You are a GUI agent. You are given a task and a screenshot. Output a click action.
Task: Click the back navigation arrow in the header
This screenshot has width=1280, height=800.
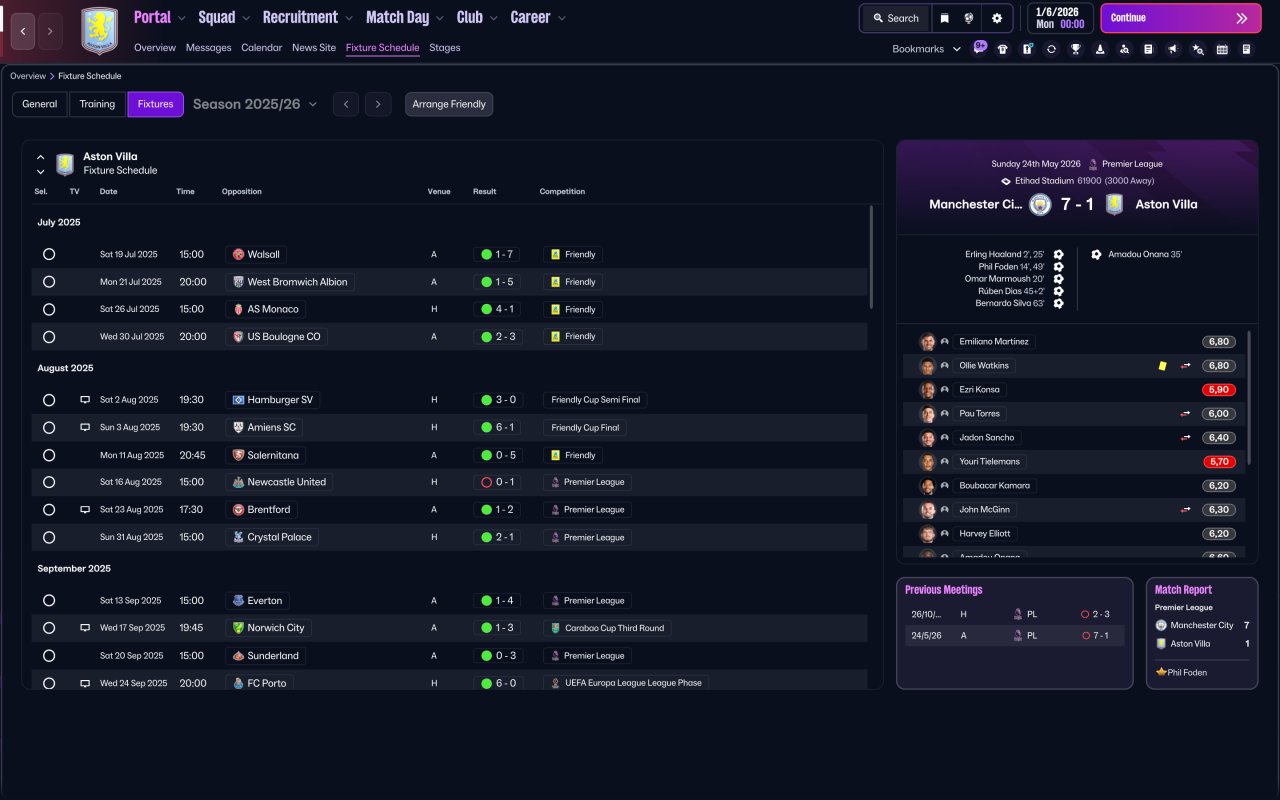[x=23, y=31]
